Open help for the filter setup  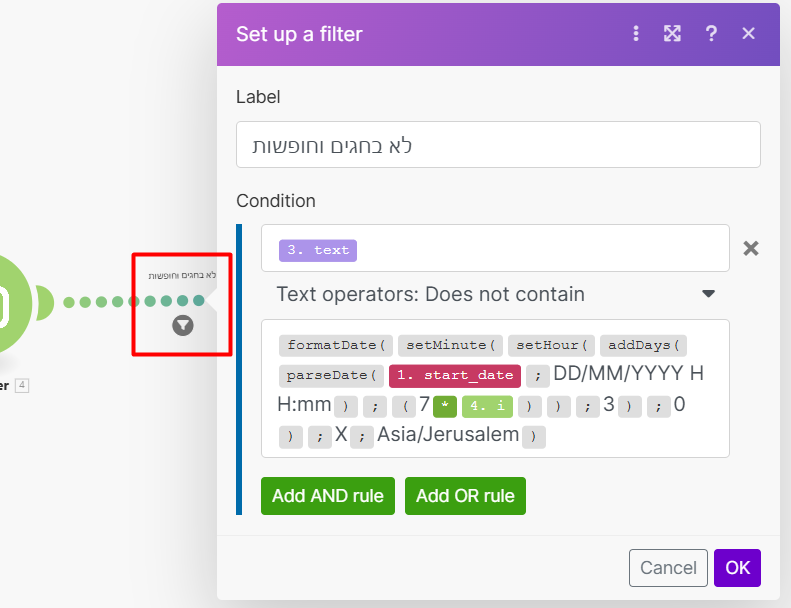(x=711, y=34)
